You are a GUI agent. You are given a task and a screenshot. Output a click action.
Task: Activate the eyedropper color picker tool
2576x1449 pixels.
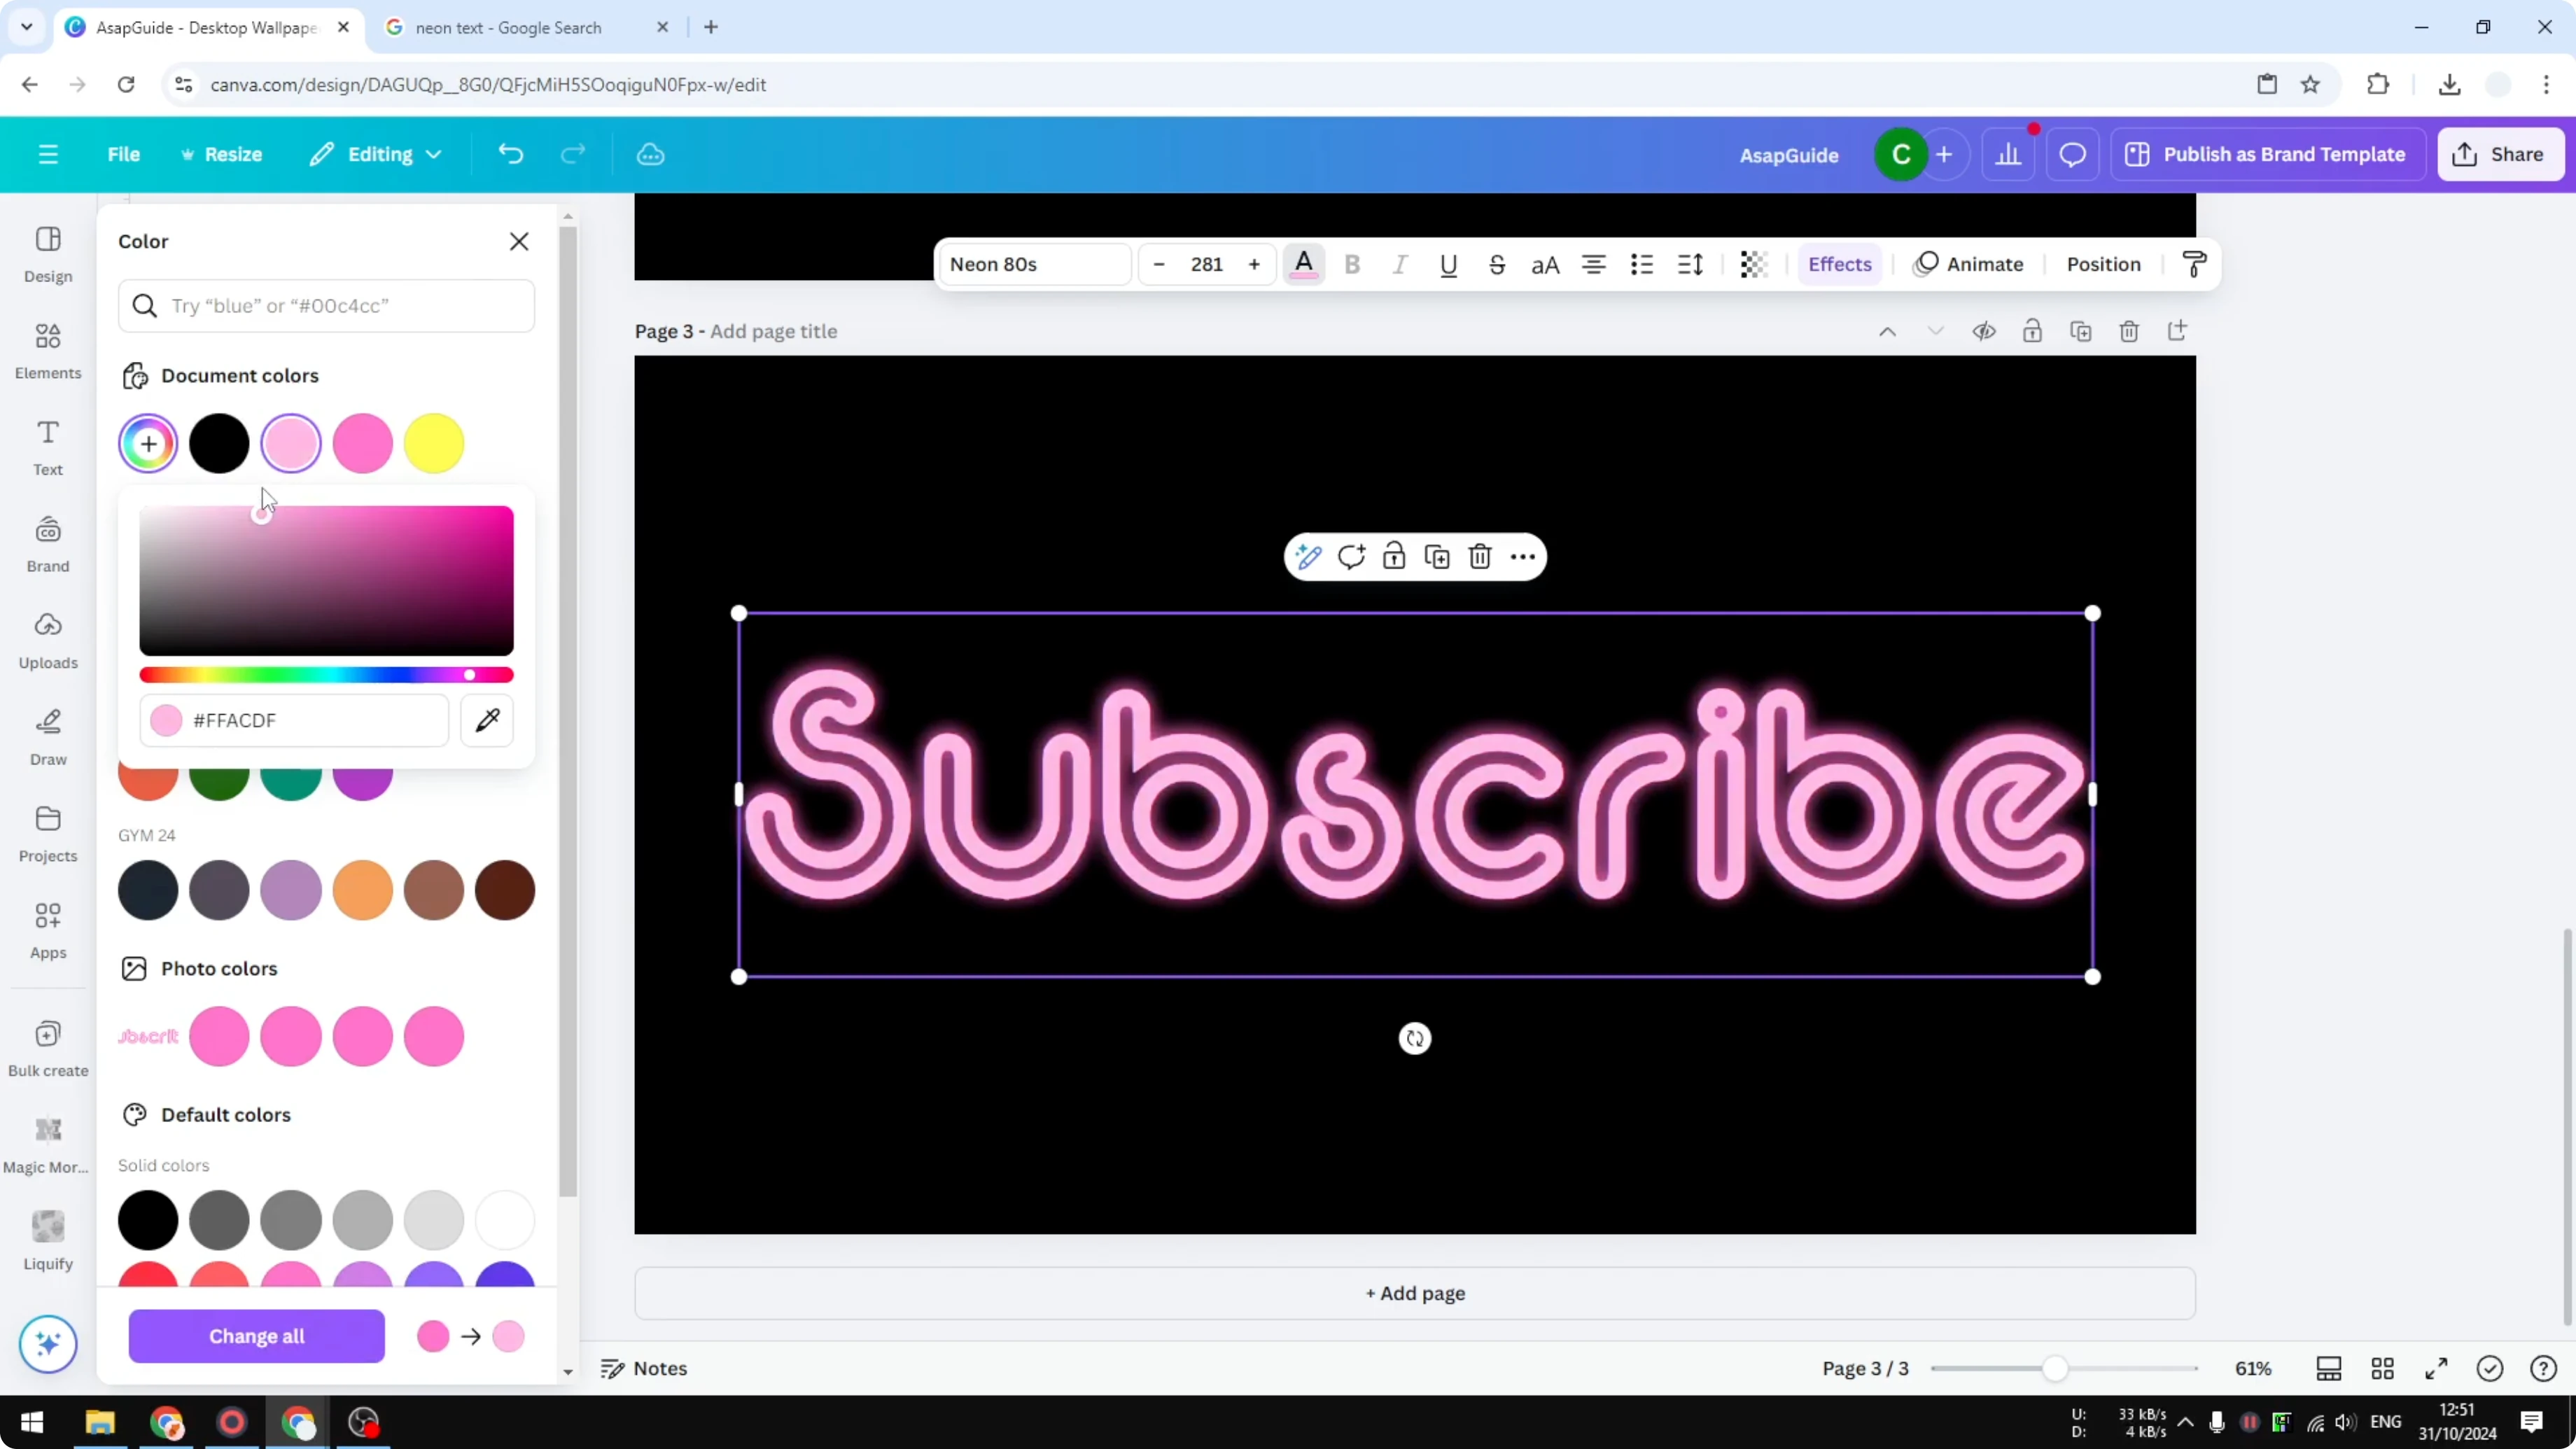[487, 720]
